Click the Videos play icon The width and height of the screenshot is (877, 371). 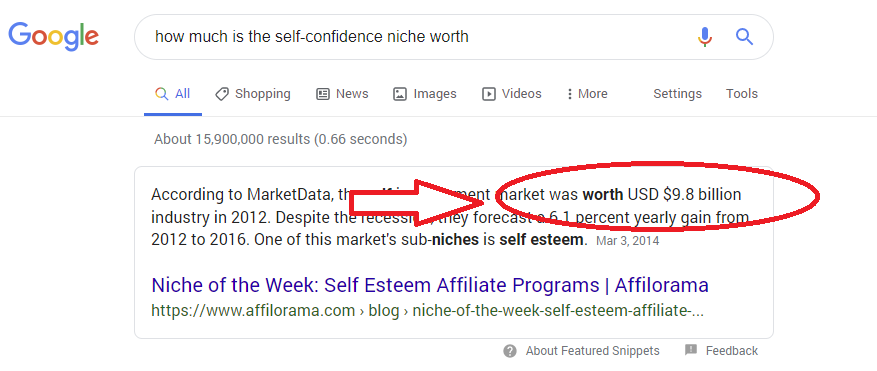pyautogui.click(x=489, y=94)
